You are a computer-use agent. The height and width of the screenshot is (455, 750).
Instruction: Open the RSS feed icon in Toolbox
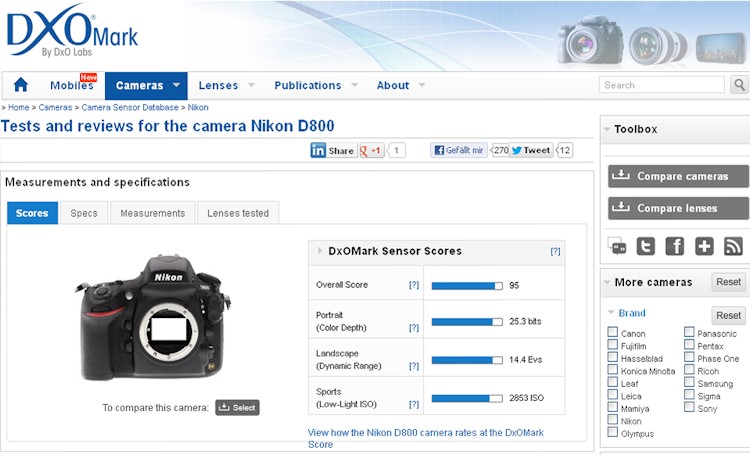tap(733, 246)
